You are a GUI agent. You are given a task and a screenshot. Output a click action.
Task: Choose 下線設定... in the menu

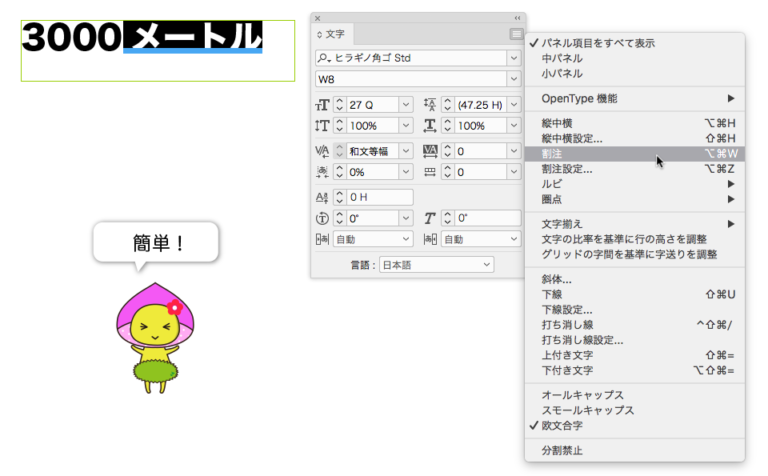coord(567,310)
